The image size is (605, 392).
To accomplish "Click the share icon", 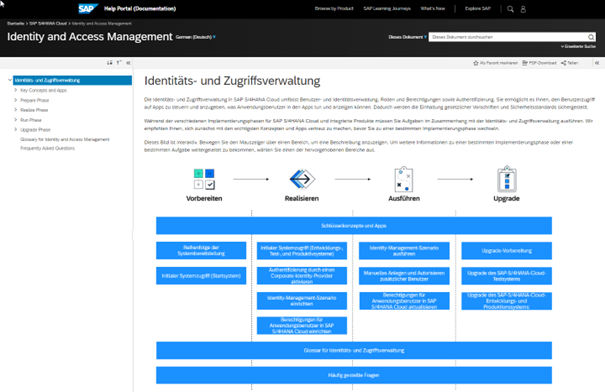I will point(564,63).
